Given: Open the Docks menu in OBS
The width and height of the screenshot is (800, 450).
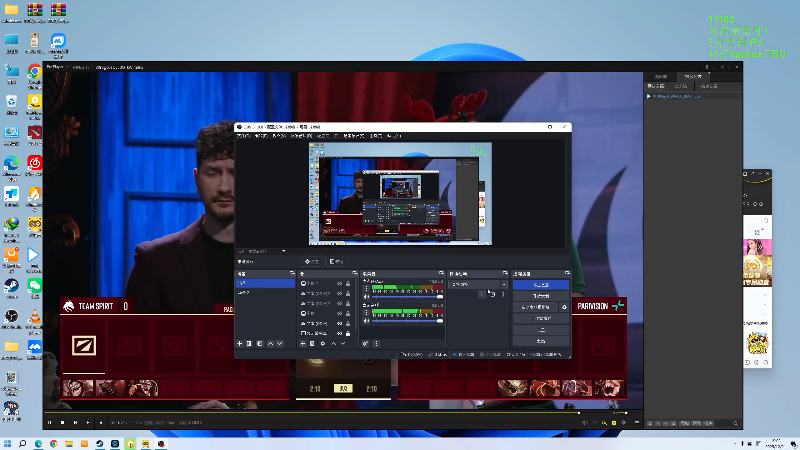Looking at the screenshot, I should pos(301,136).
